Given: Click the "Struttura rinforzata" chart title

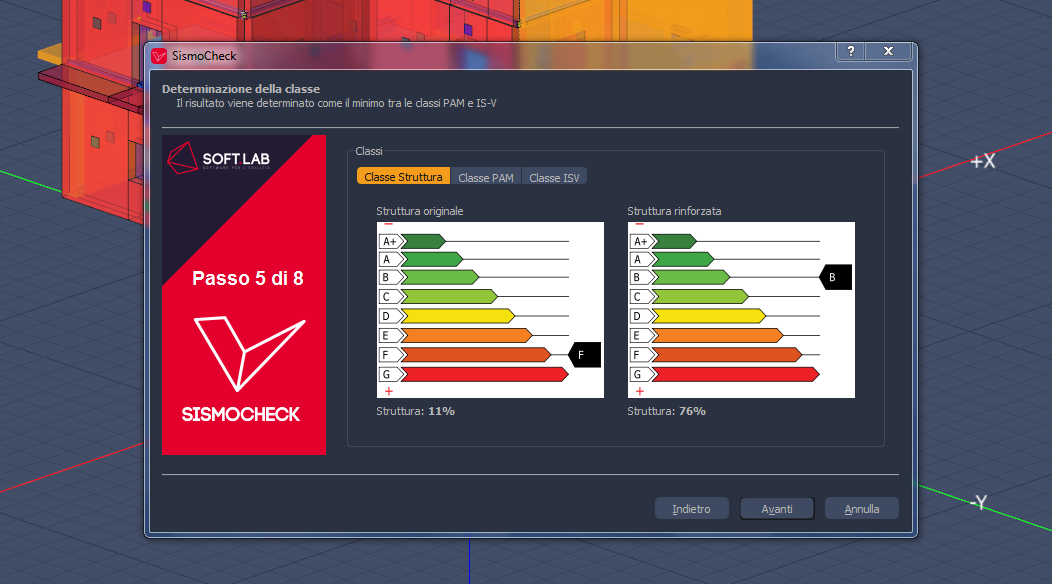Looking at the screenshot, I should tap(674, 211).
